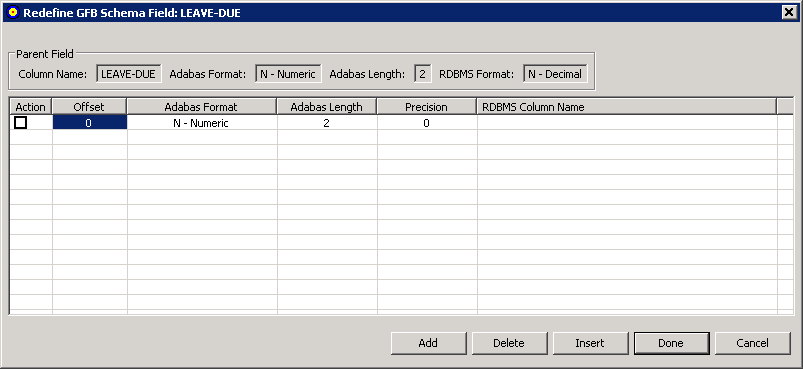
Task: Click the Adabas Length column header
Action: click(327, 107)
